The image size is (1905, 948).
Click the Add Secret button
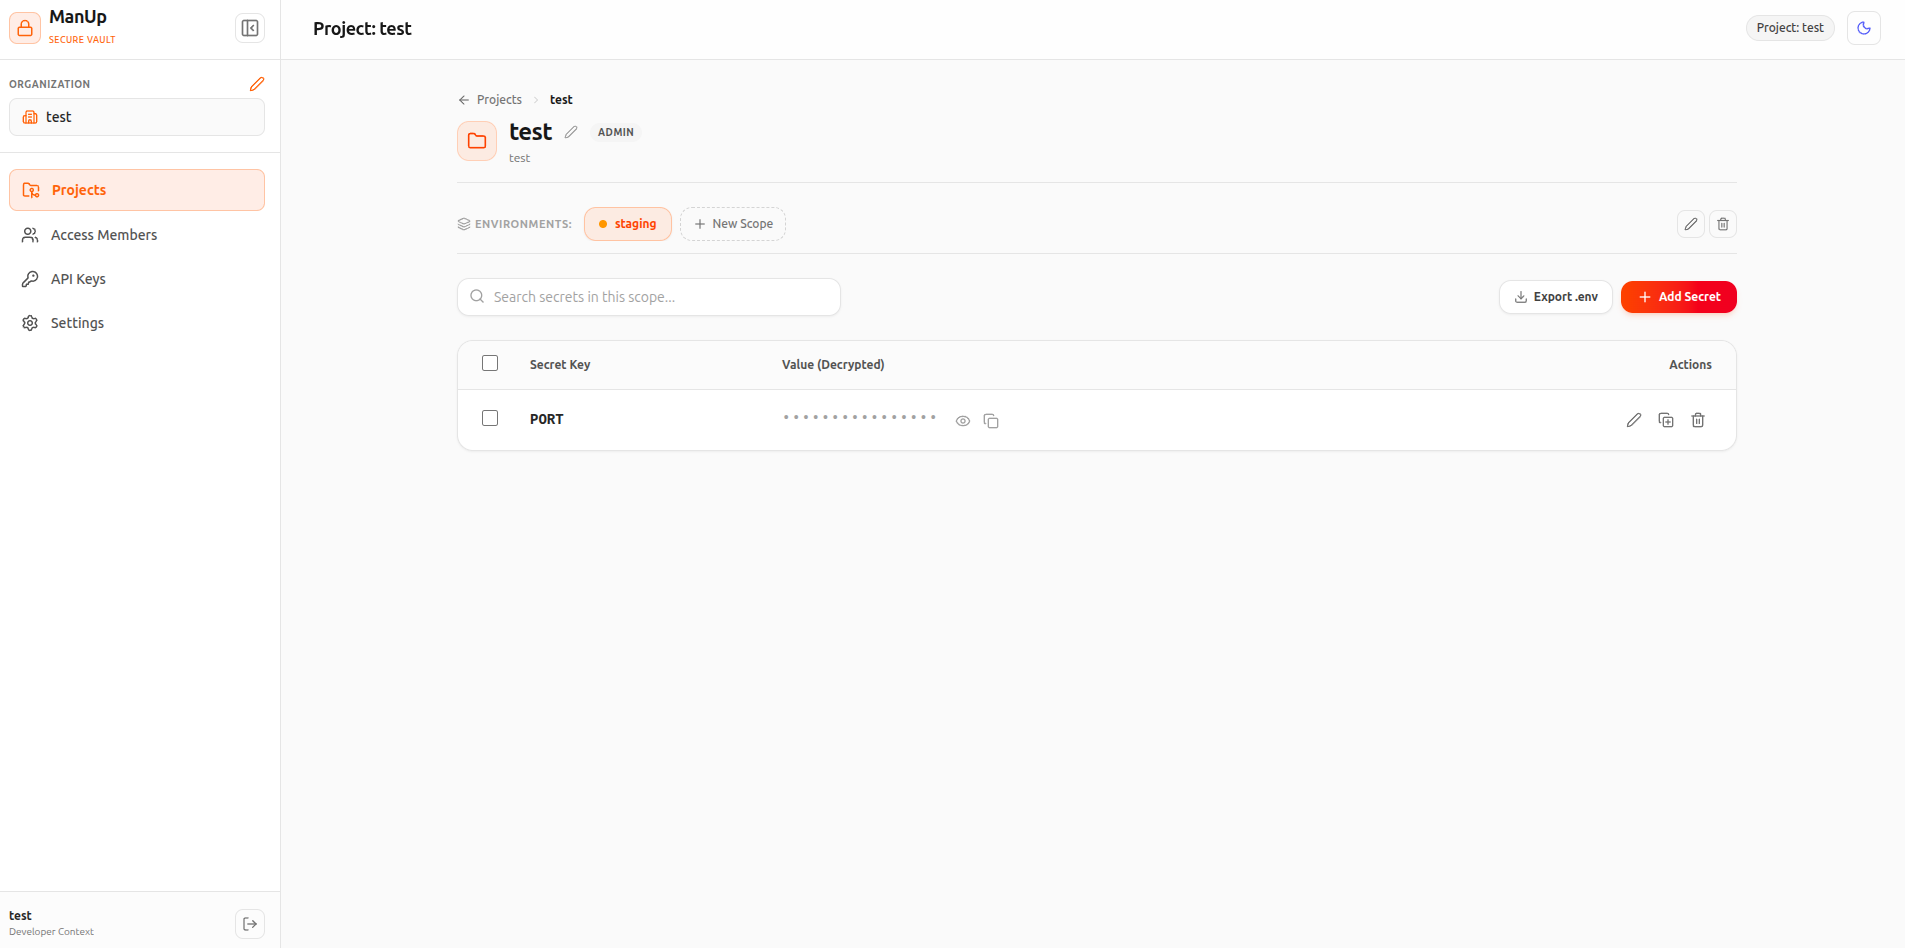pyautogui.click(x=1679, y=297)
